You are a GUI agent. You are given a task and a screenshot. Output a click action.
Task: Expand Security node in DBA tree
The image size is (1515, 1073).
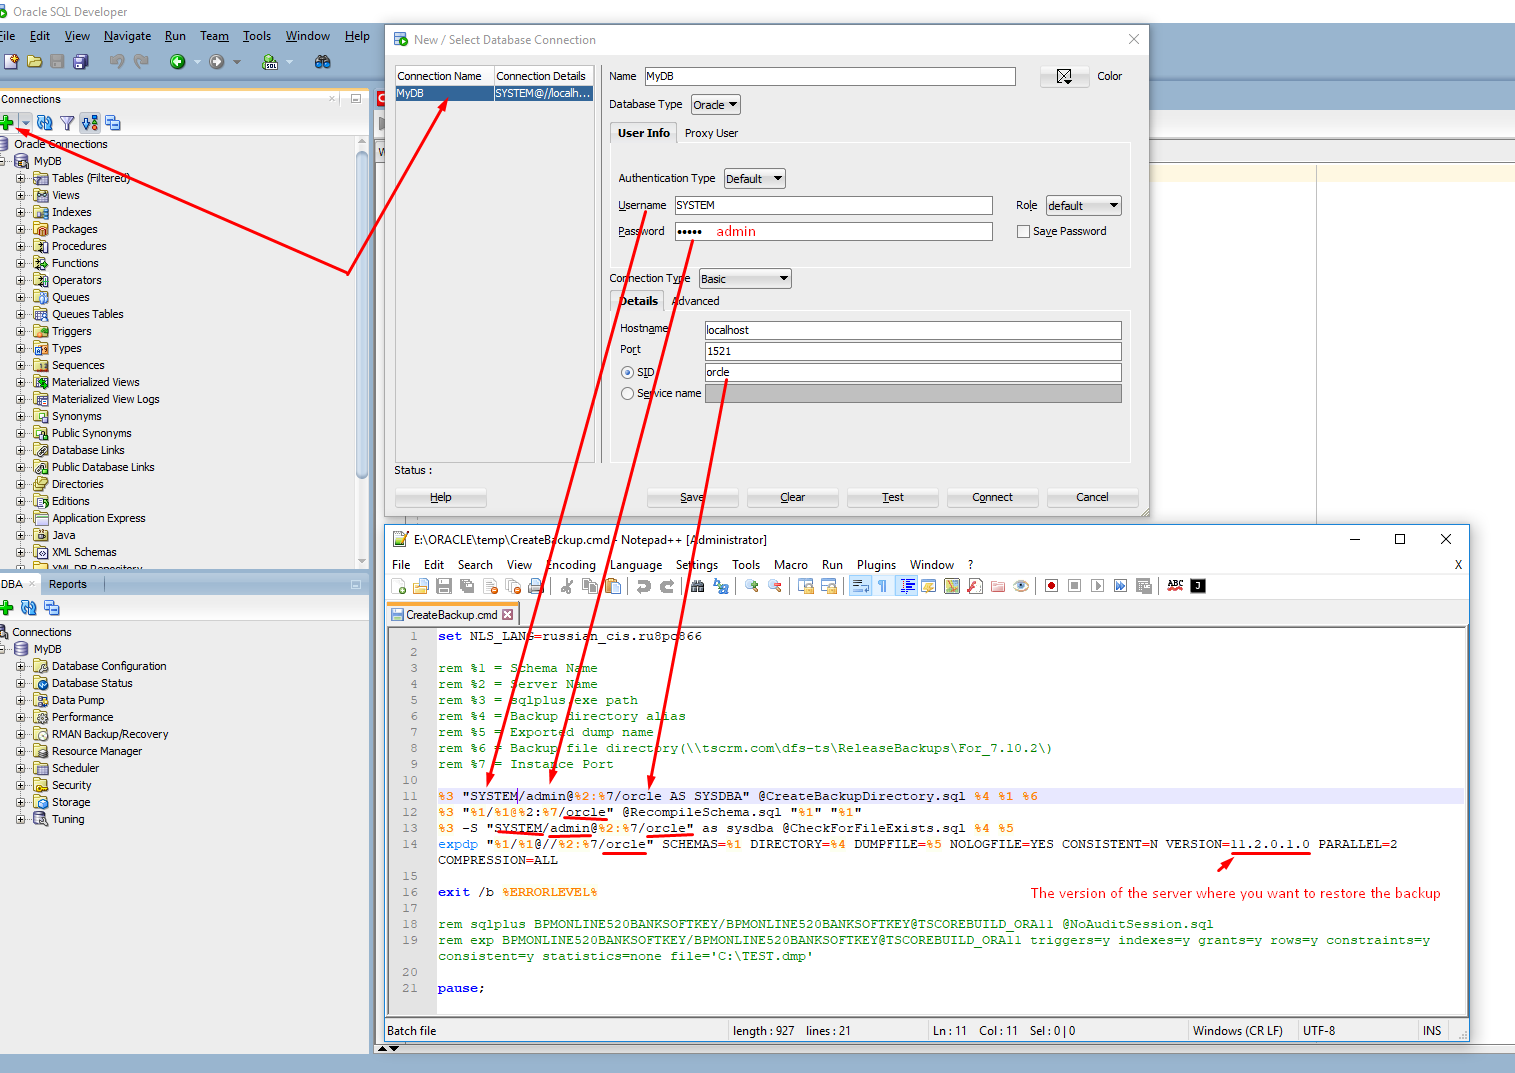pyautogui.click(x=20, y=785)
